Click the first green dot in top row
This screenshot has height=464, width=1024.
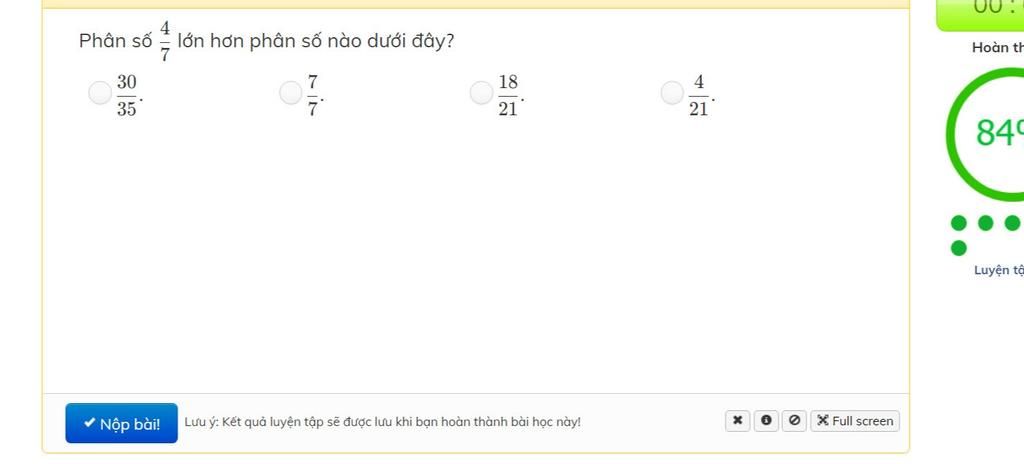point(958,224)
